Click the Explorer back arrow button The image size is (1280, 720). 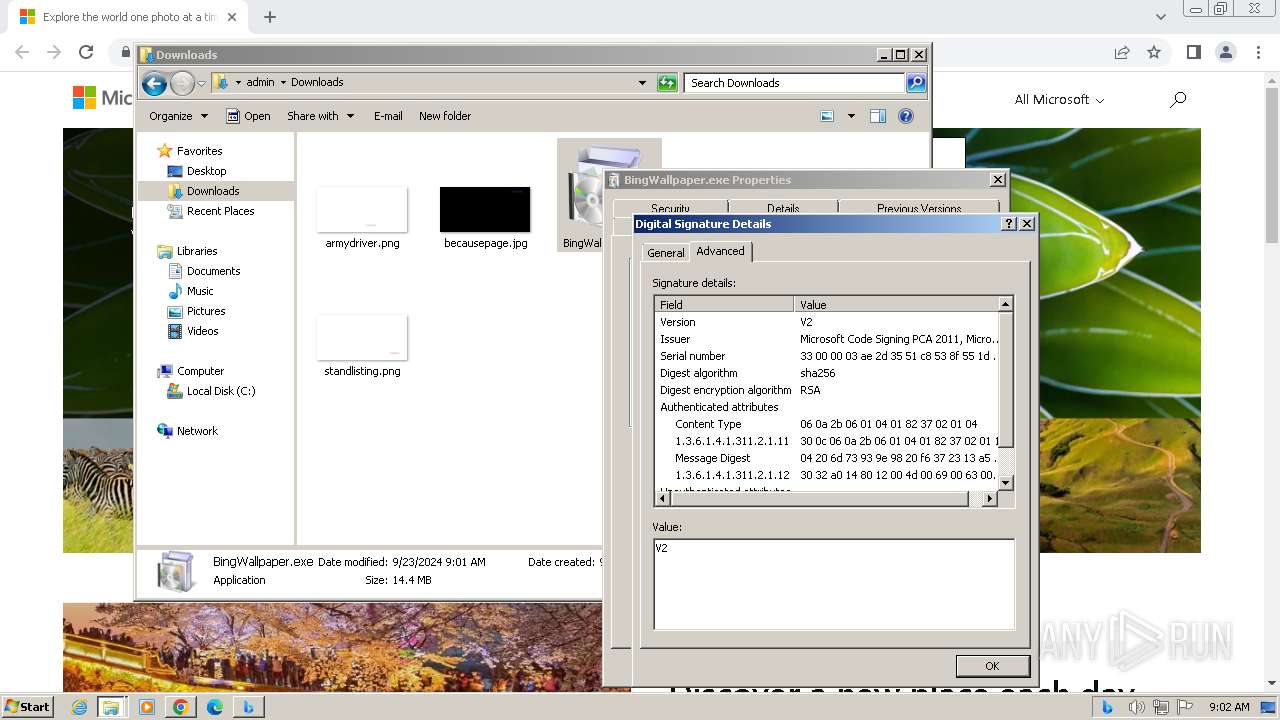click(154, 83)
